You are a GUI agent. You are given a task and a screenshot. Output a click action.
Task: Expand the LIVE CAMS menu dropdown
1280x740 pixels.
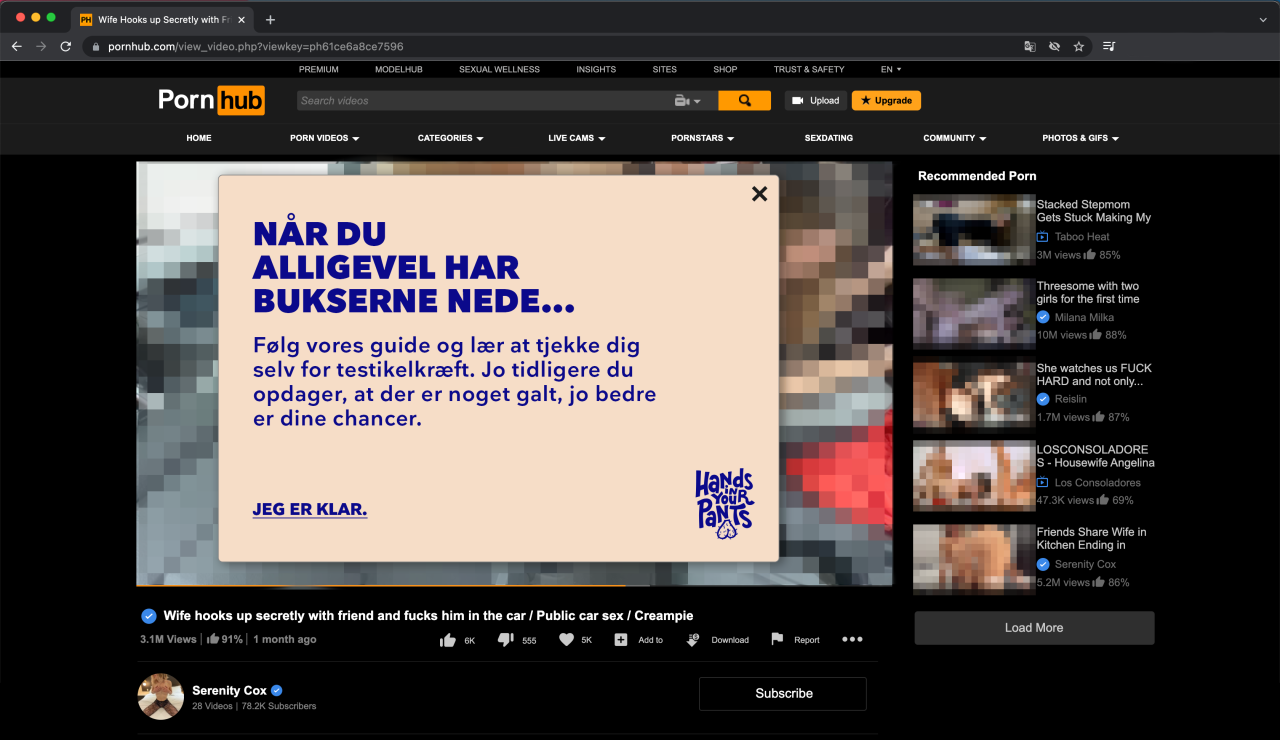coord(577,138)
